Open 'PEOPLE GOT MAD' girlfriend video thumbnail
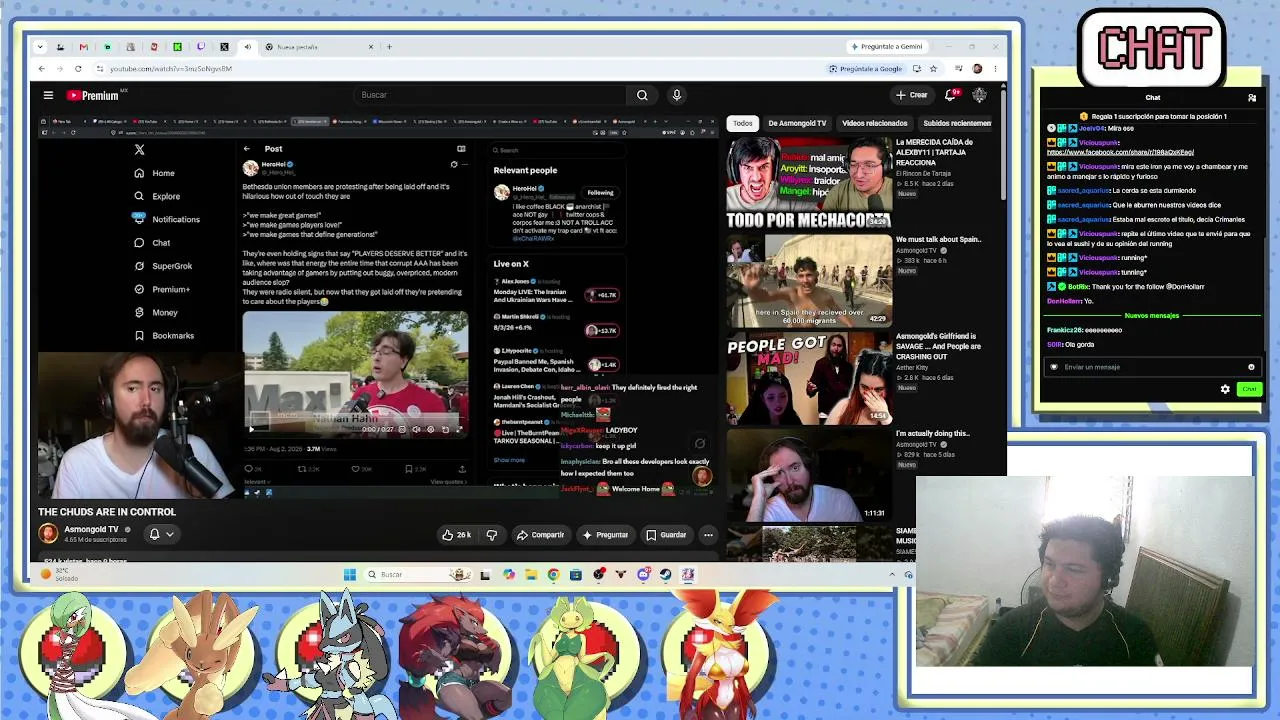Screen dimensions: 1280x720 tap(809, 379)
